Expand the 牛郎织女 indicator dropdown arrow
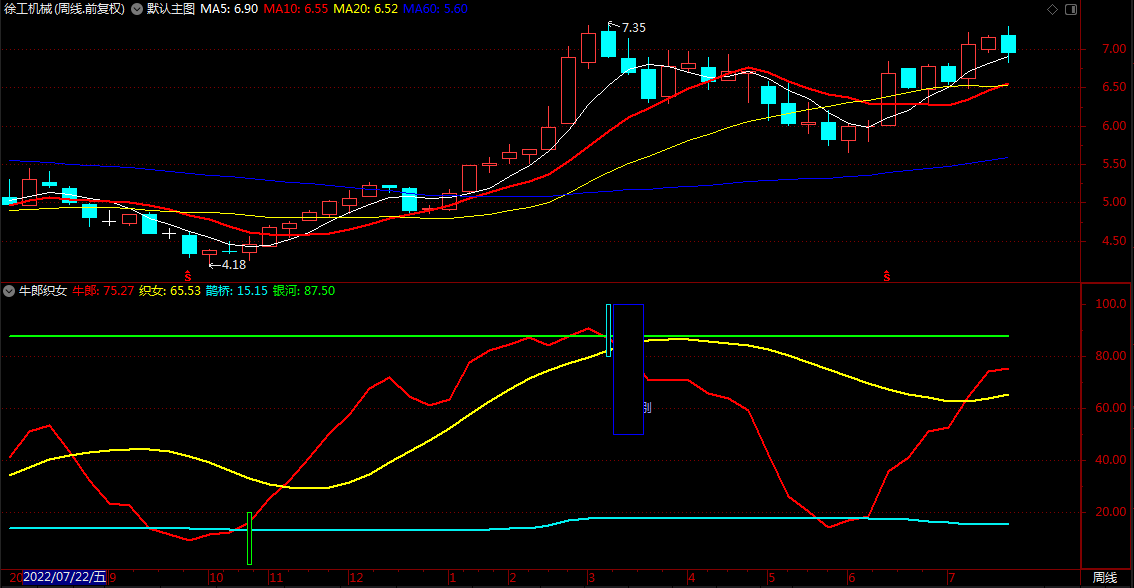1134x588 pixels. (x=9, y=291)
